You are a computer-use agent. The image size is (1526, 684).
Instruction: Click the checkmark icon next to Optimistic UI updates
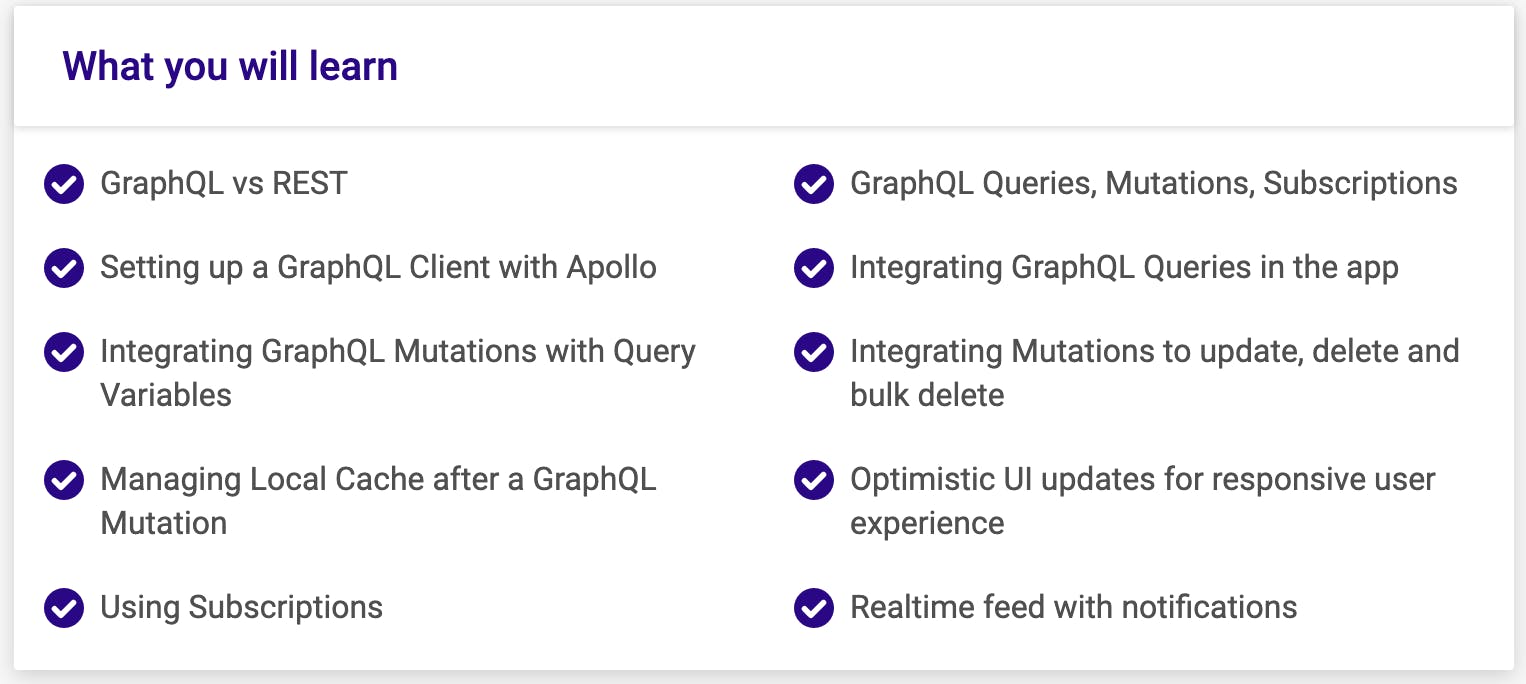click(814, 480)
